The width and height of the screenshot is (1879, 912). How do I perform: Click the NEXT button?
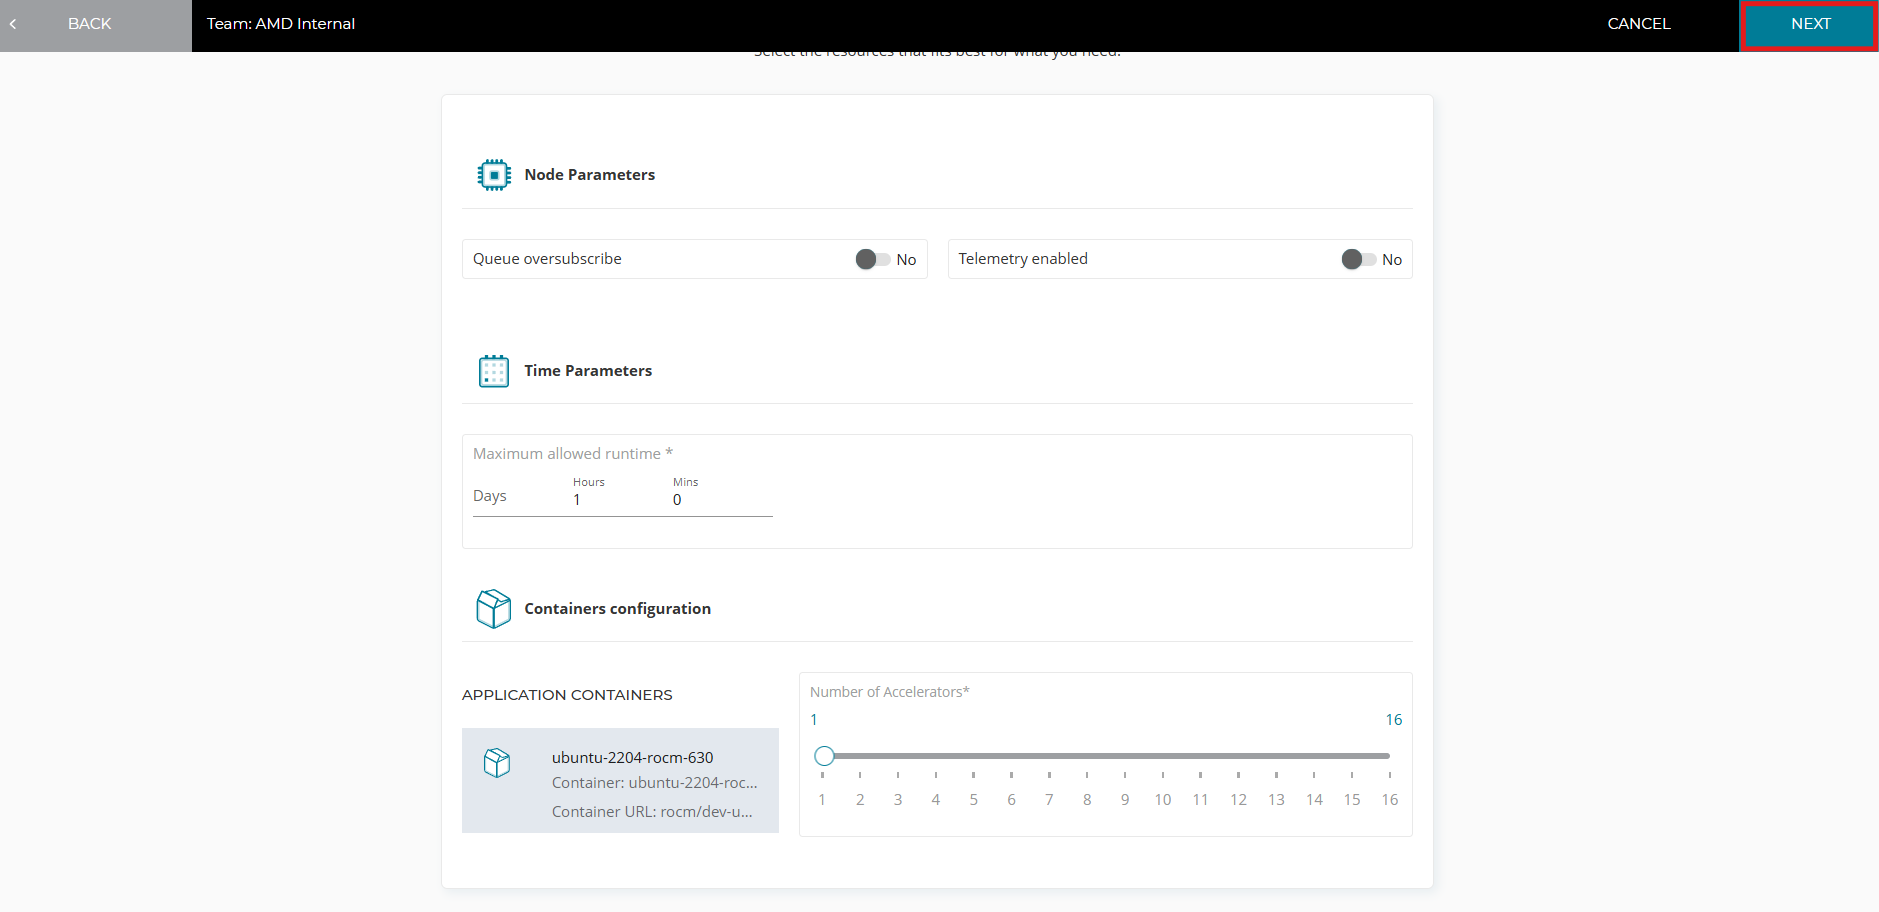(x=1809, y=25)
